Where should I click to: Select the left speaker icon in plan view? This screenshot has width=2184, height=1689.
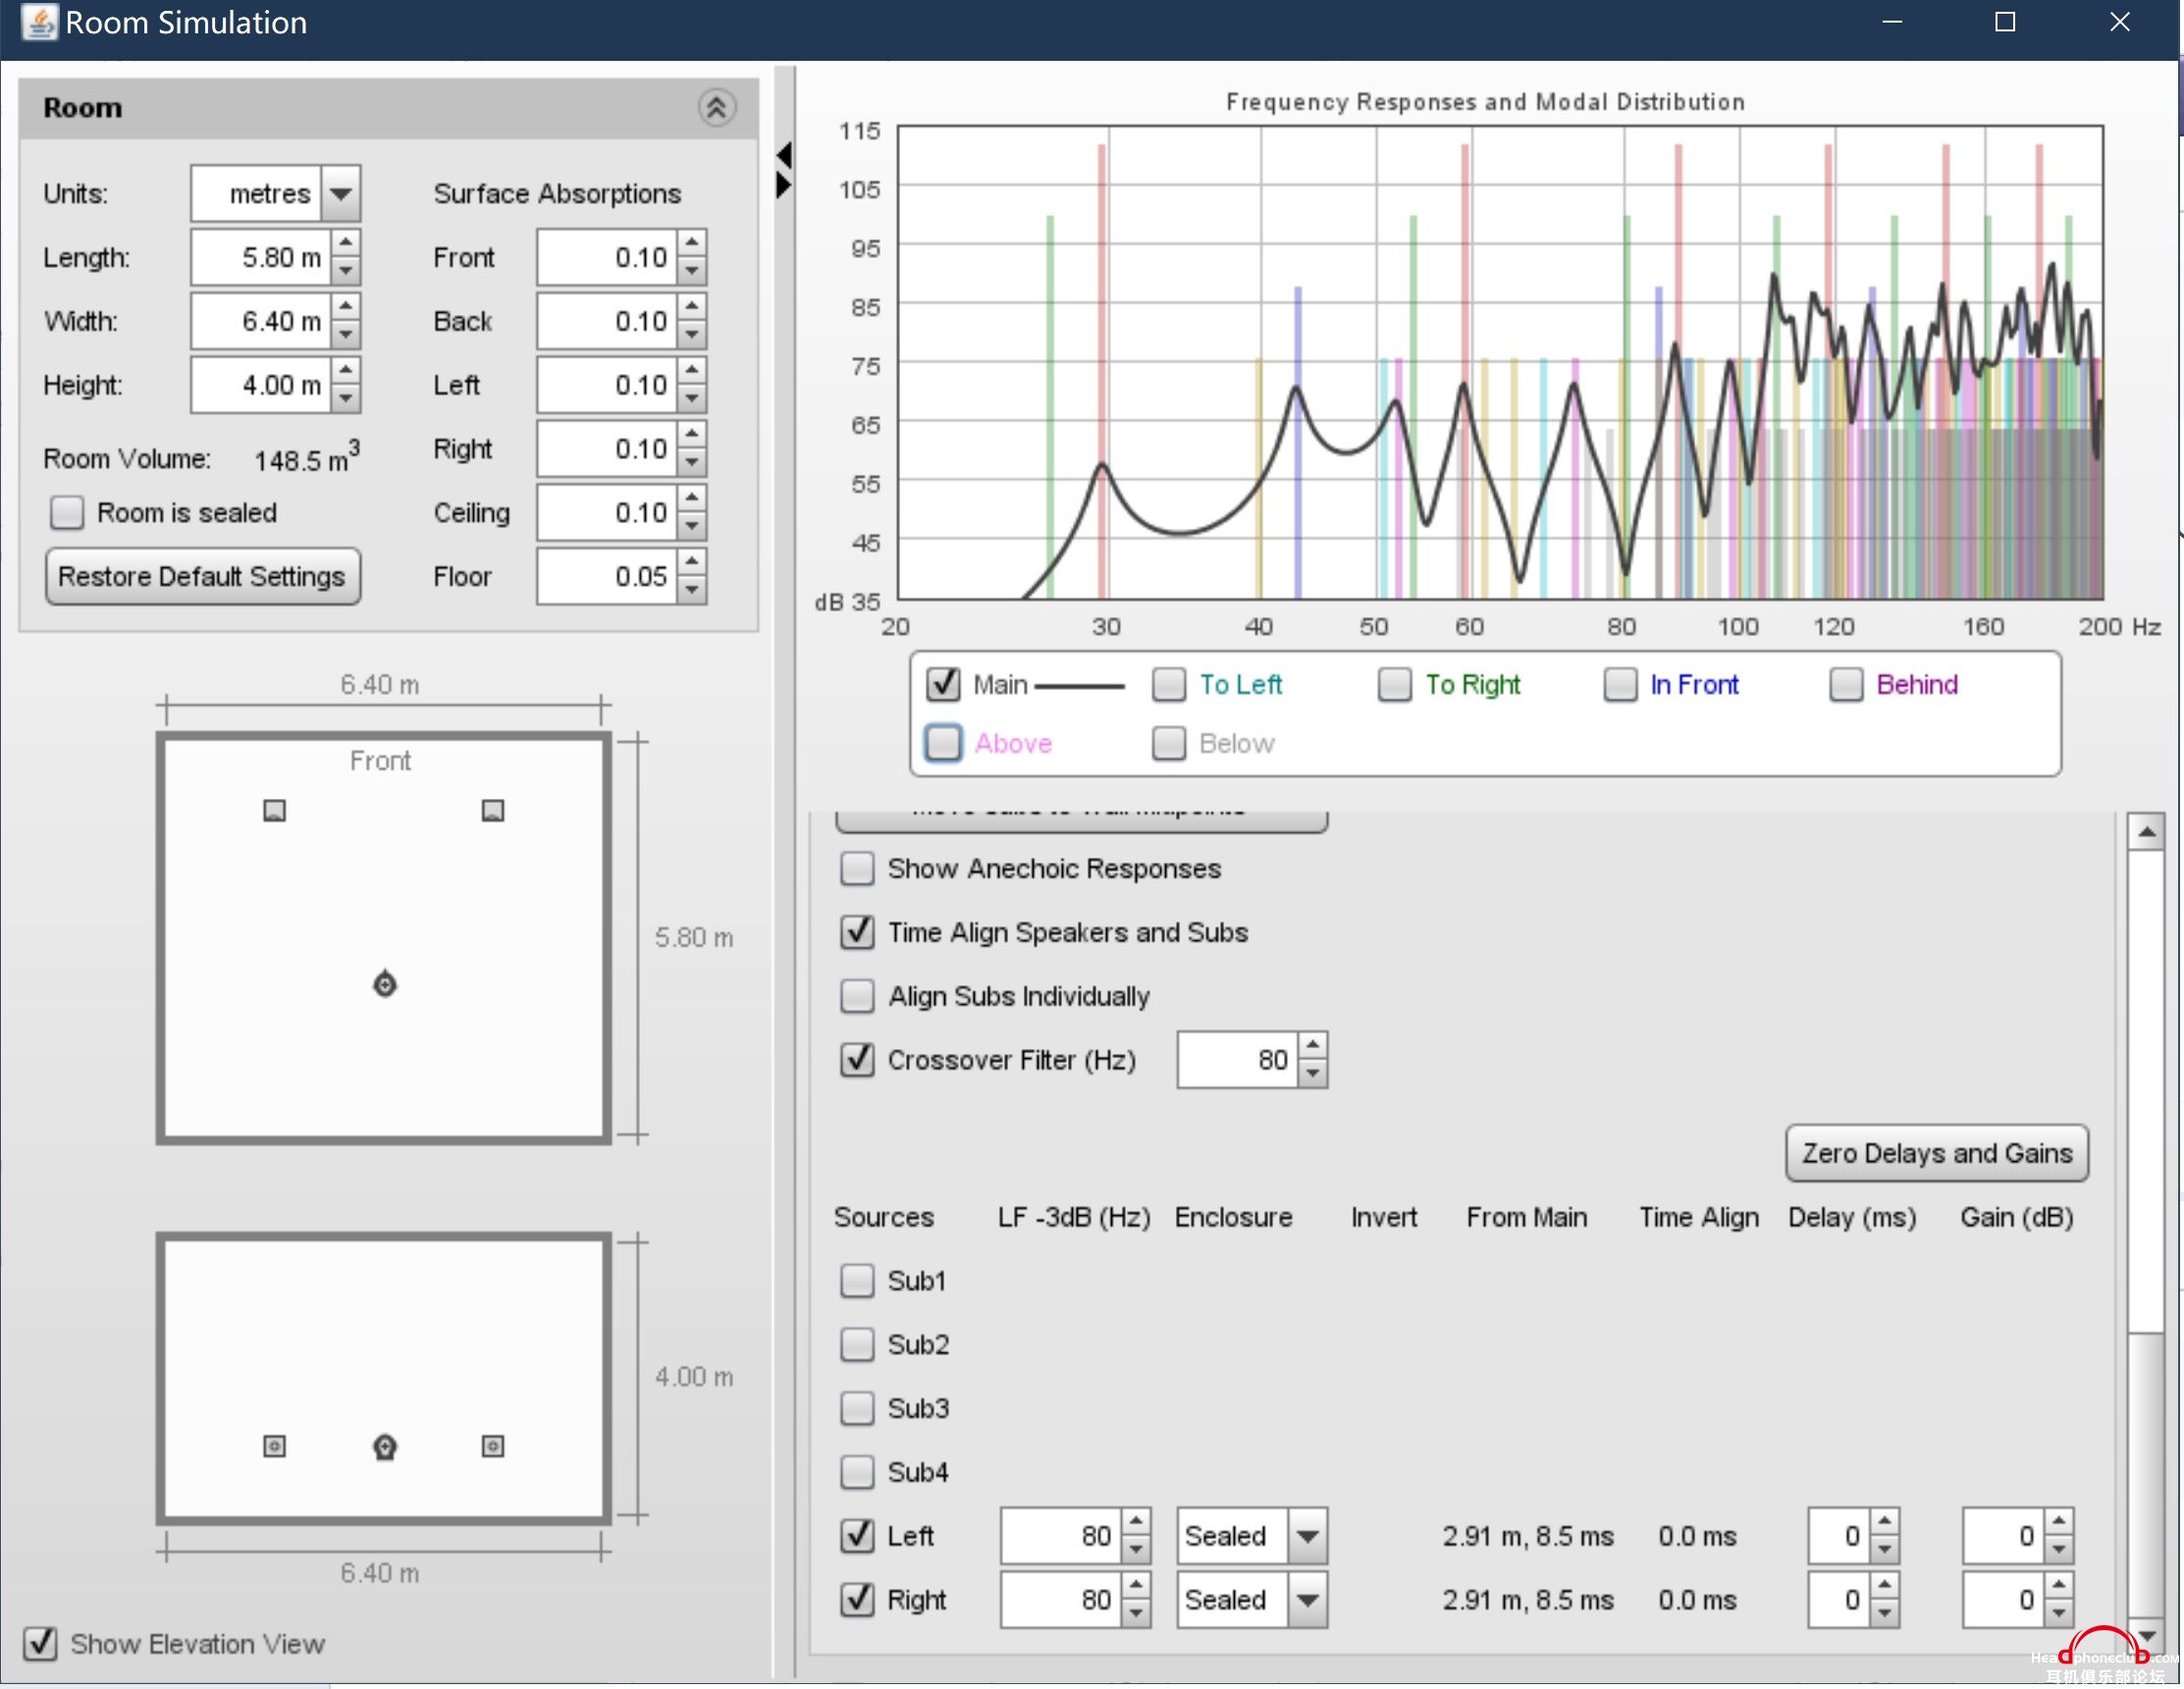click(x=274, y=810)
